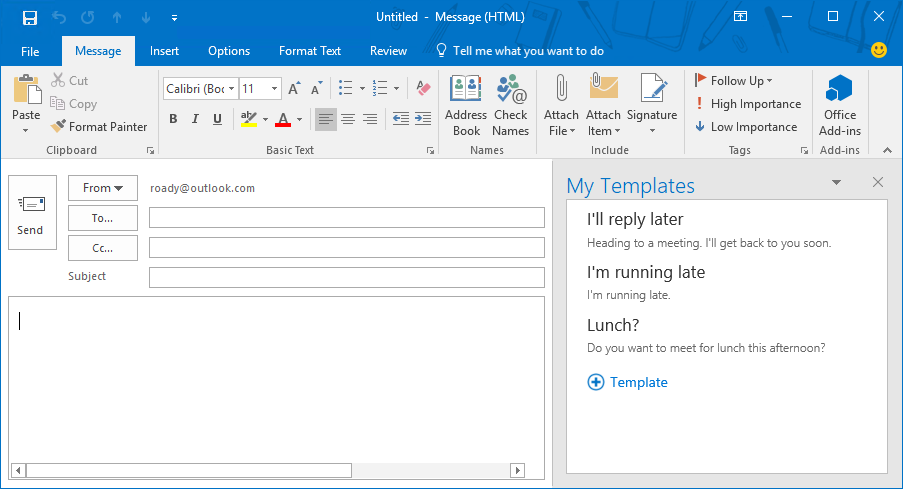This screenshot has width=903, height=489.
Task: Click the Redo icon in the quick access toolbar
Action: point(88,17)
